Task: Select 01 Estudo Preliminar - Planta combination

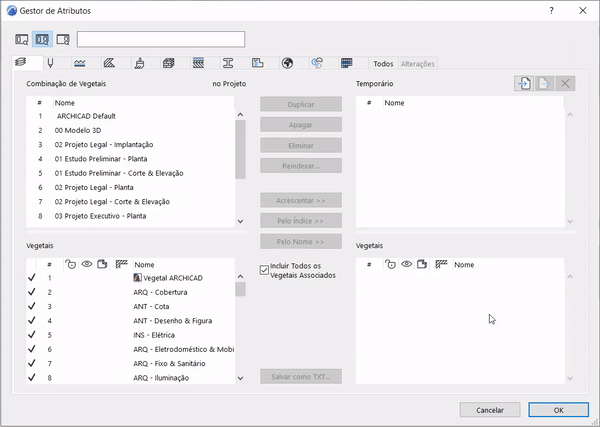Action: (130, 159)
